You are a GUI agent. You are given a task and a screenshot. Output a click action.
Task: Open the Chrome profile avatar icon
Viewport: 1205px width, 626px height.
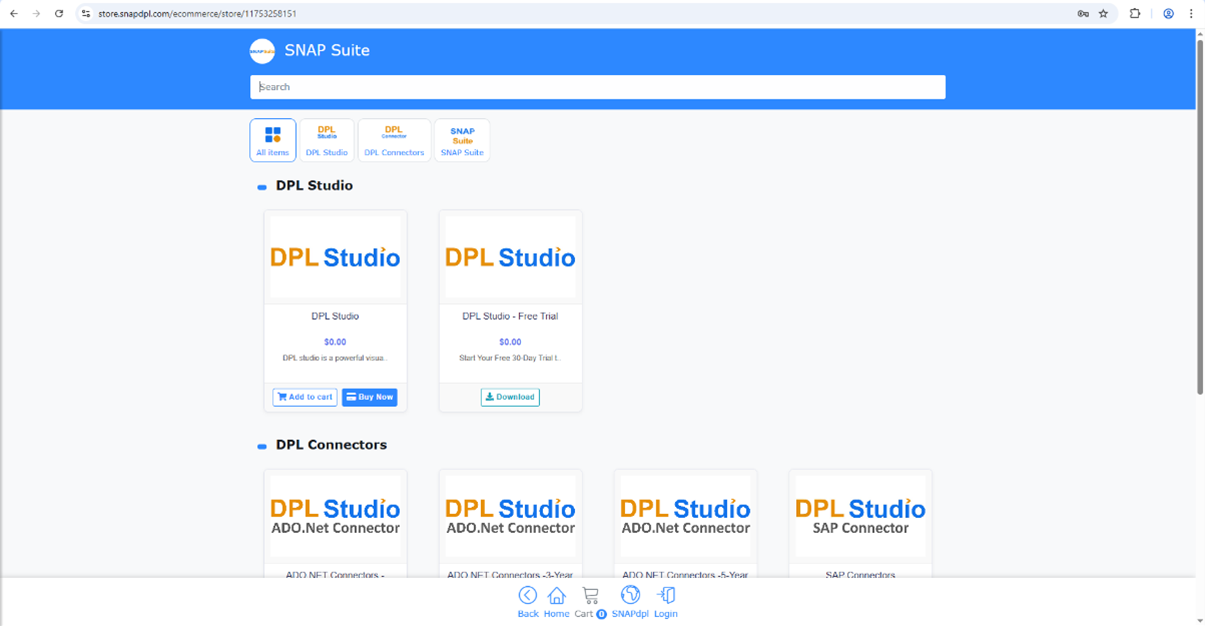click(x=1168, y=14)
